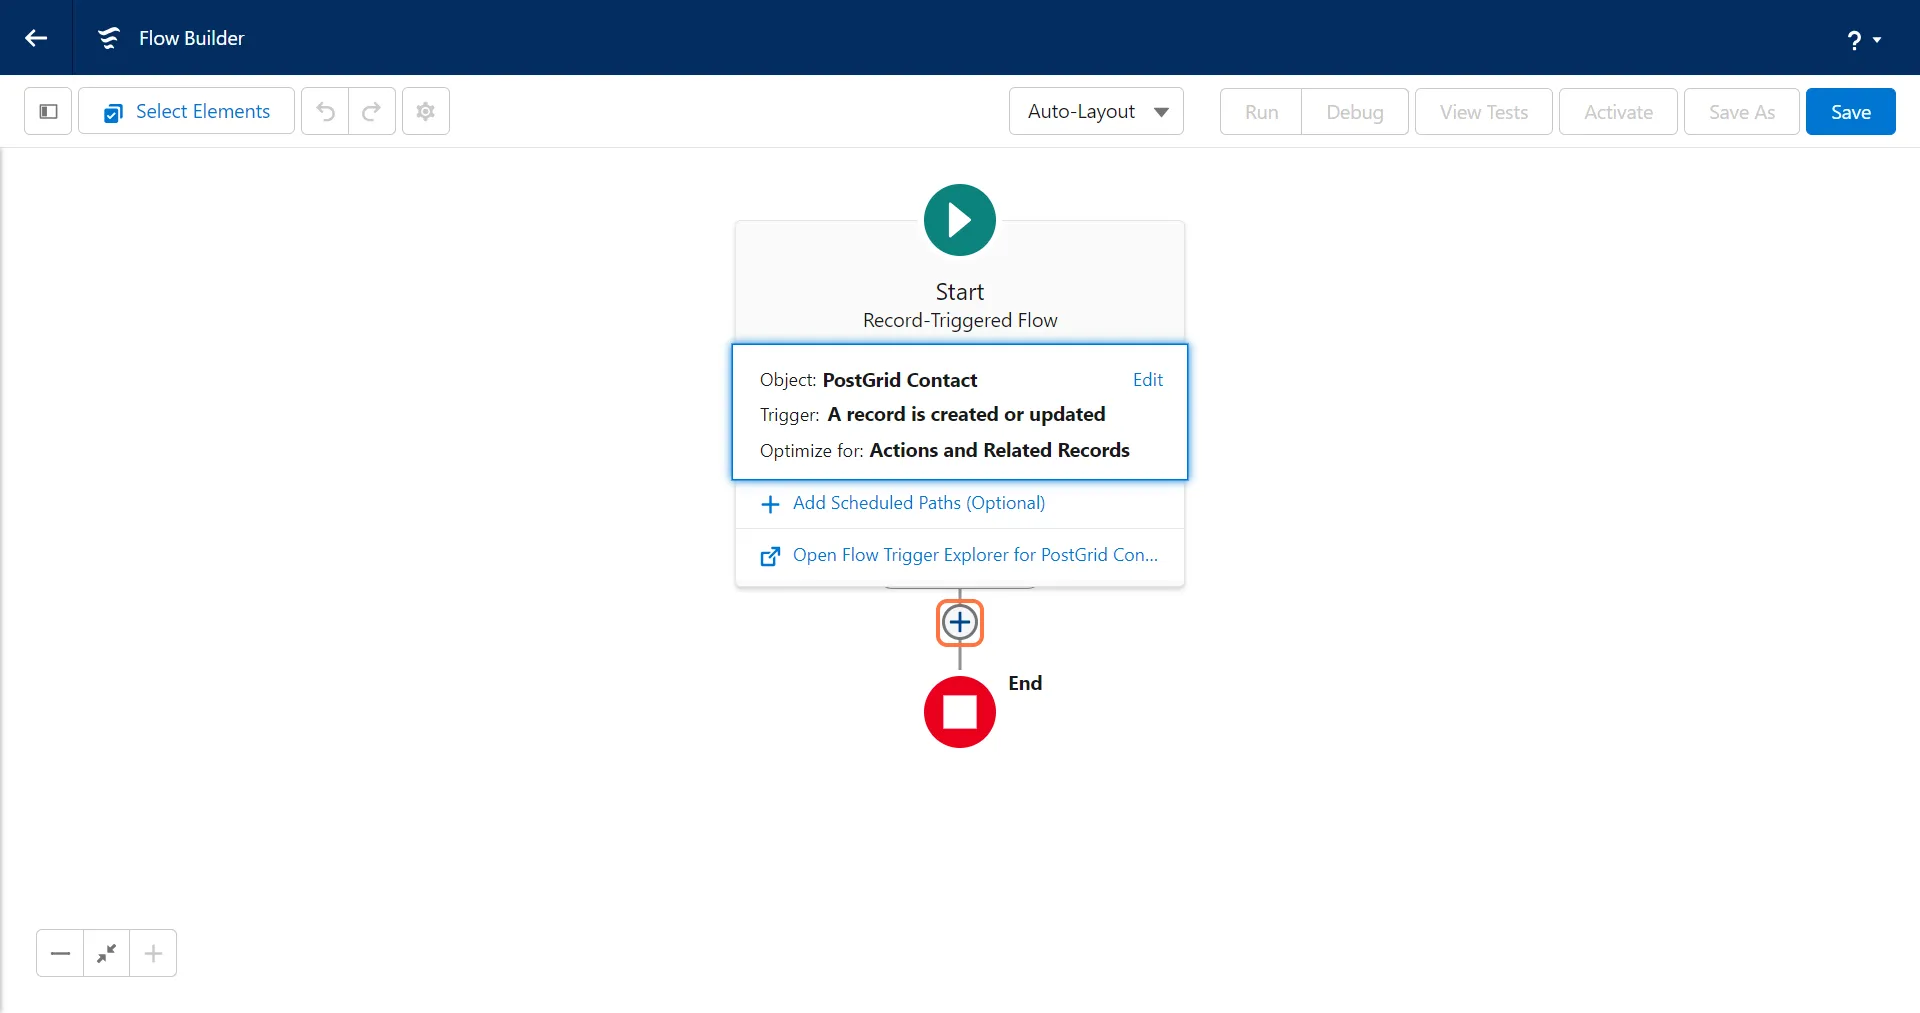Redo the last change

[372, 111]
